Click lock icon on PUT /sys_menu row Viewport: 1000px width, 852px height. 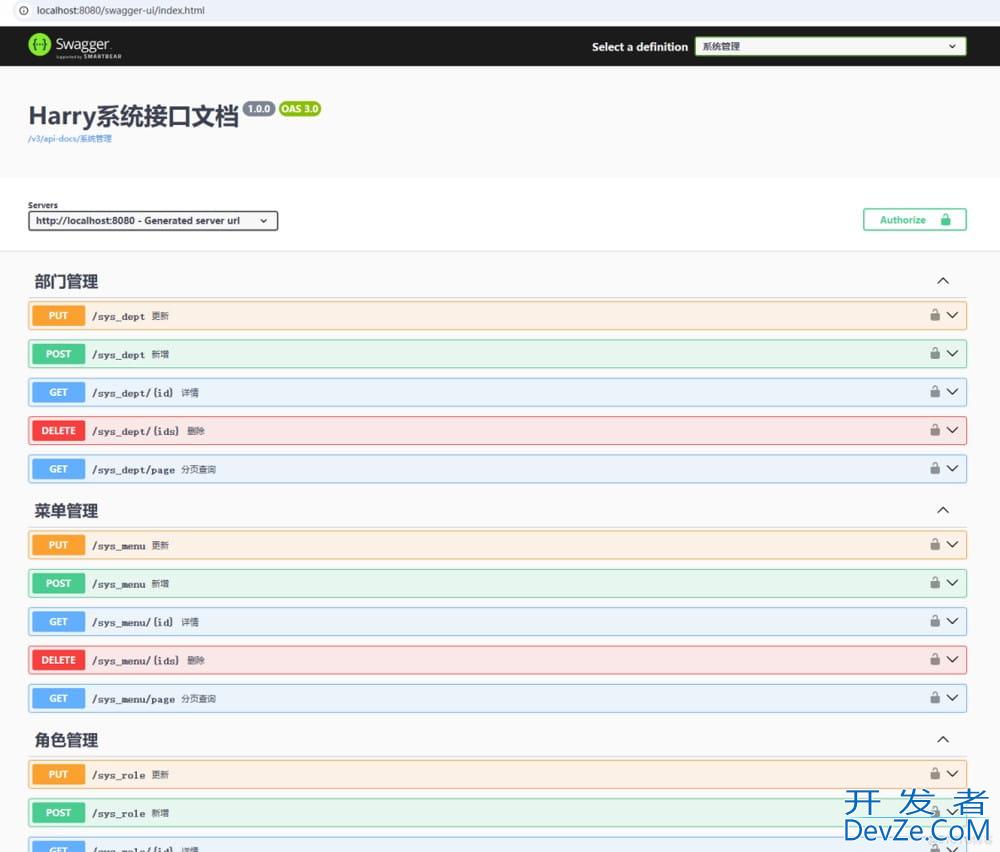[935, 544]
